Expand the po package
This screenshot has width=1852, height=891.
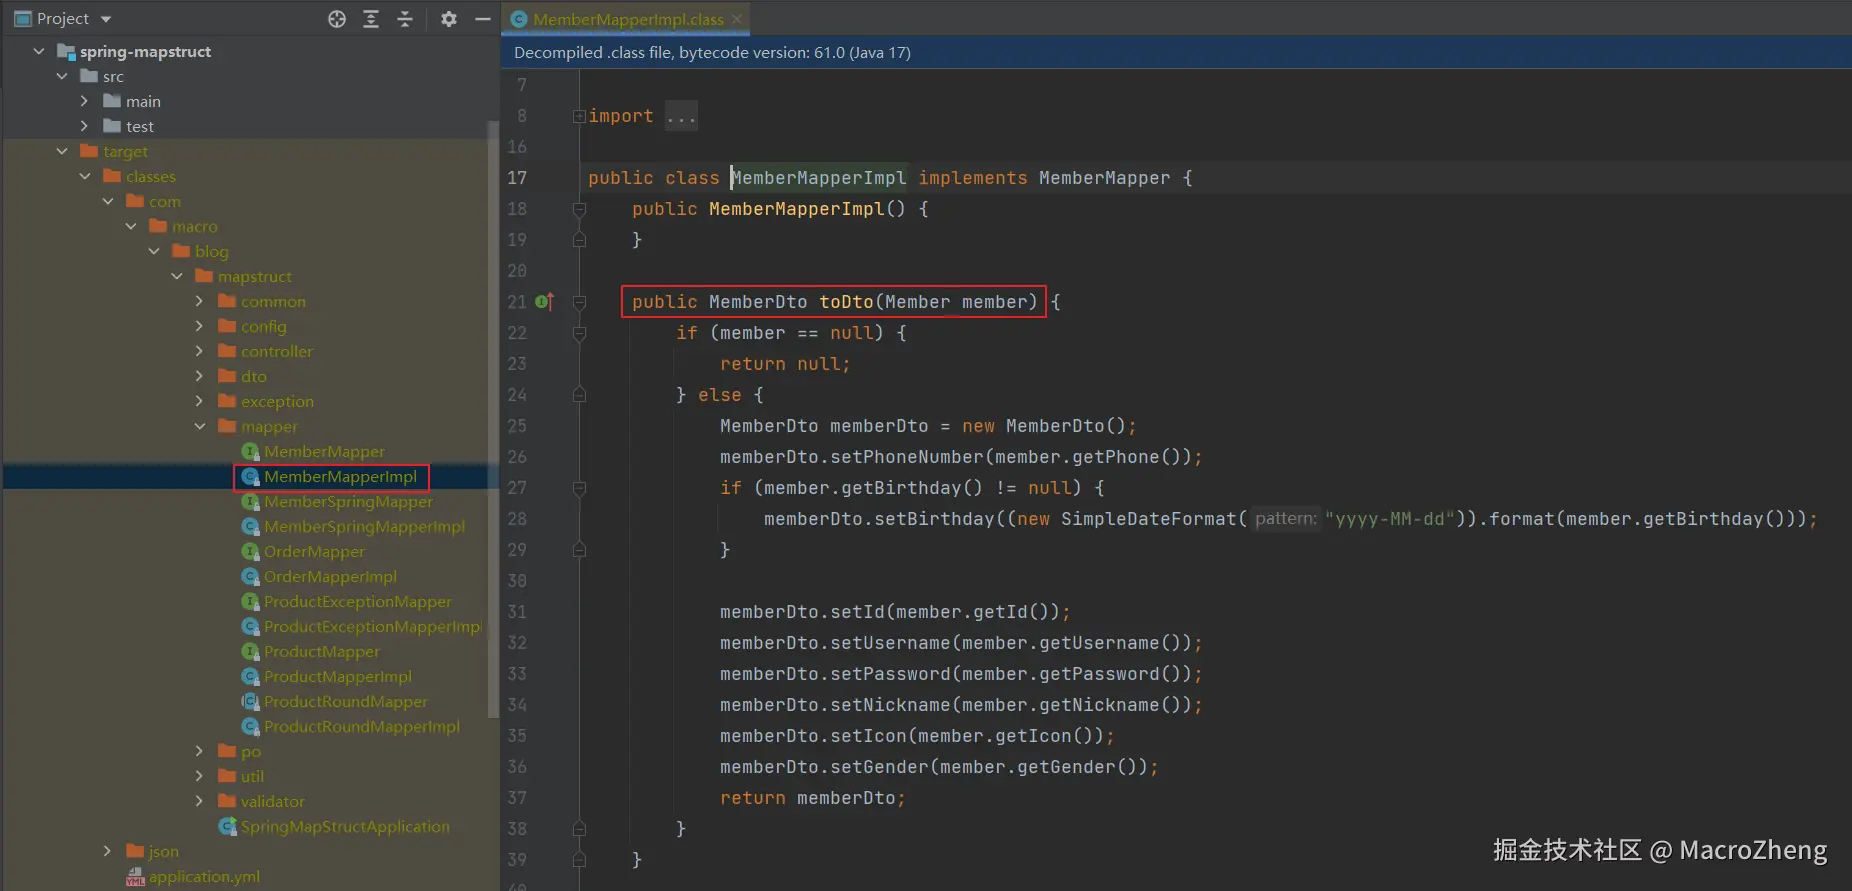199,751
